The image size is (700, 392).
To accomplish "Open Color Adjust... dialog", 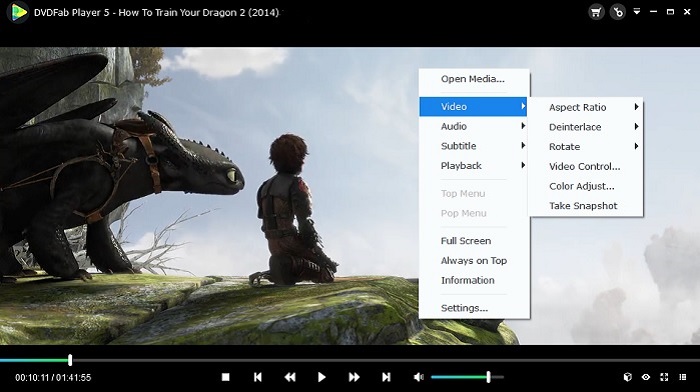I will pos(586,186).
